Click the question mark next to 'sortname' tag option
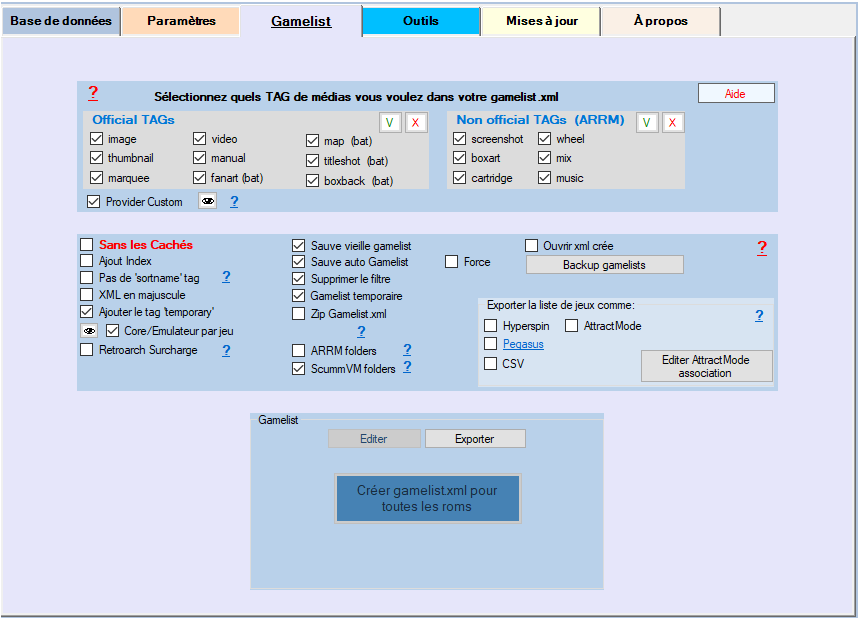The width and height of the screenshot is (859, 619). pyautogui.click(x=226, y=277)
